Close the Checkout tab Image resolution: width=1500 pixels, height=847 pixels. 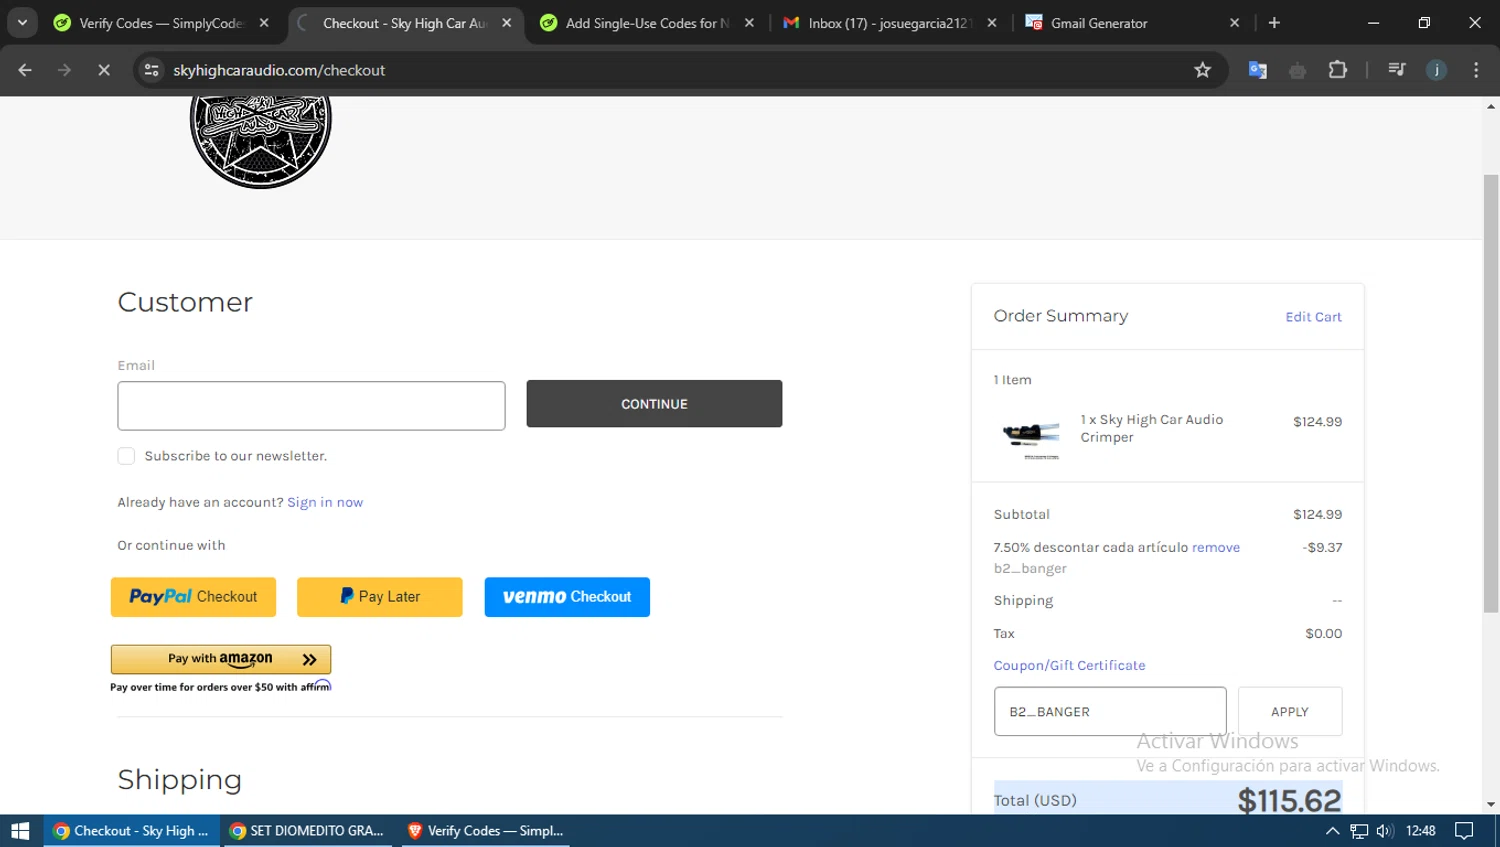(507, 23)
